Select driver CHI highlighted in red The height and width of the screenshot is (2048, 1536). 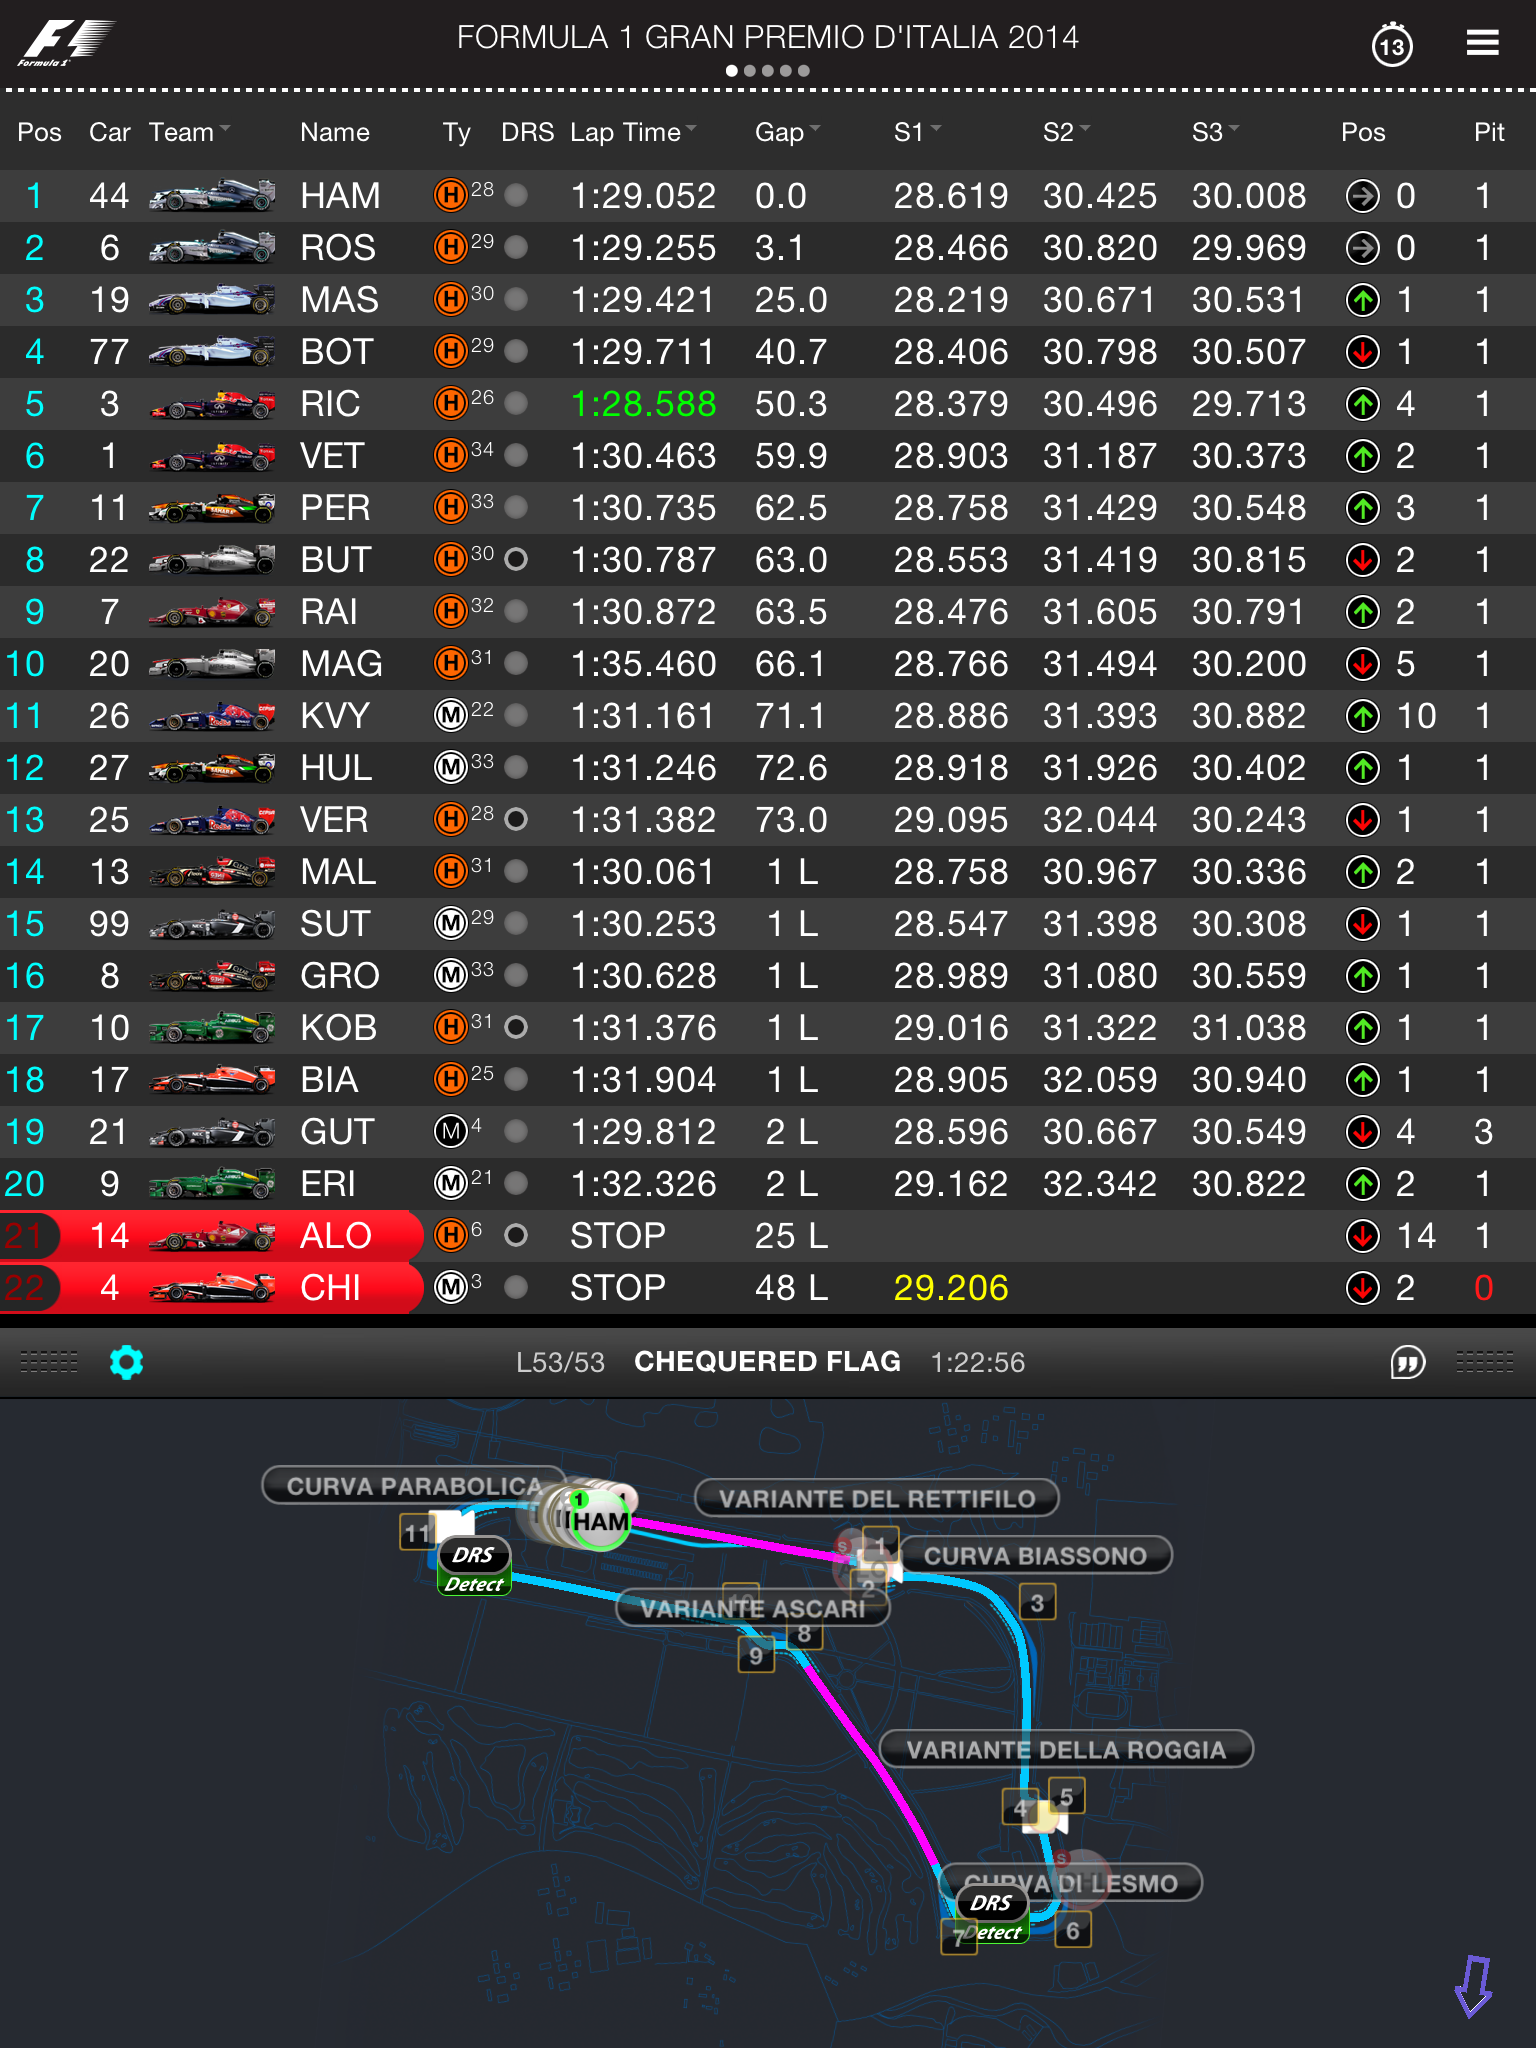tap(768, 1287)
